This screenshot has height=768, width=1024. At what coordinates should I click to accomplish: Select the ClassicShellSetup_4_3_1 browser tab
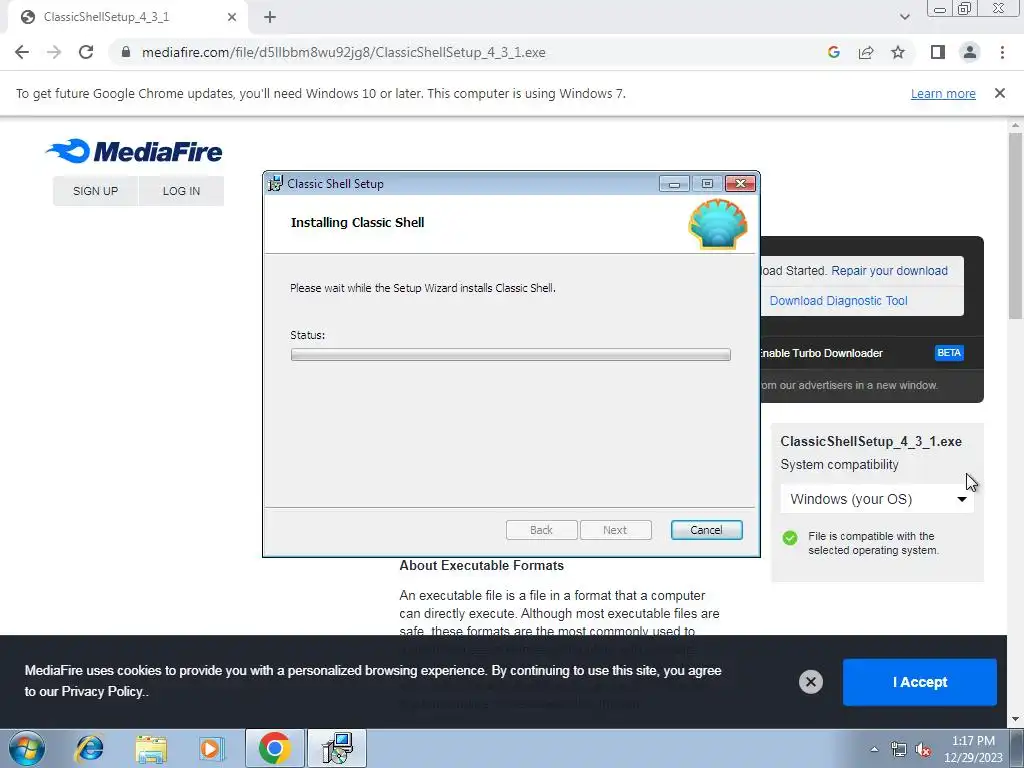[x=127, y=17]
